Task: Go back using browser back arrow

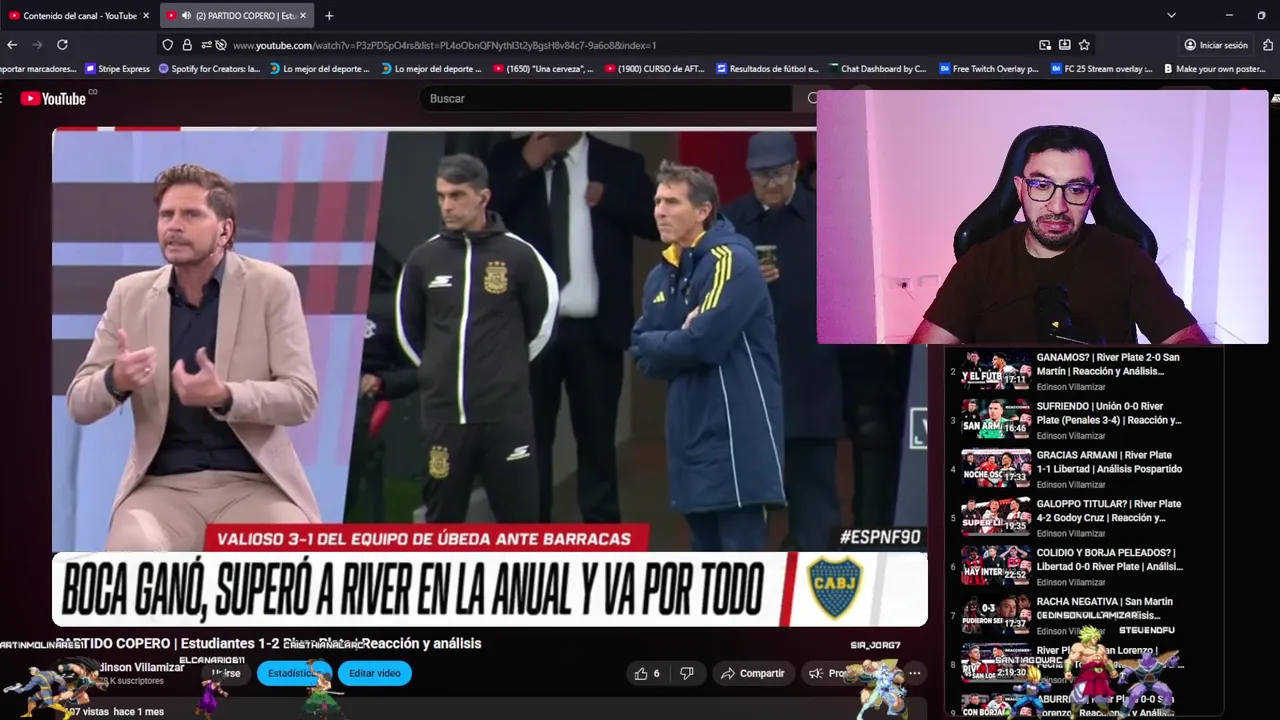Action: [x=12, y=45]
